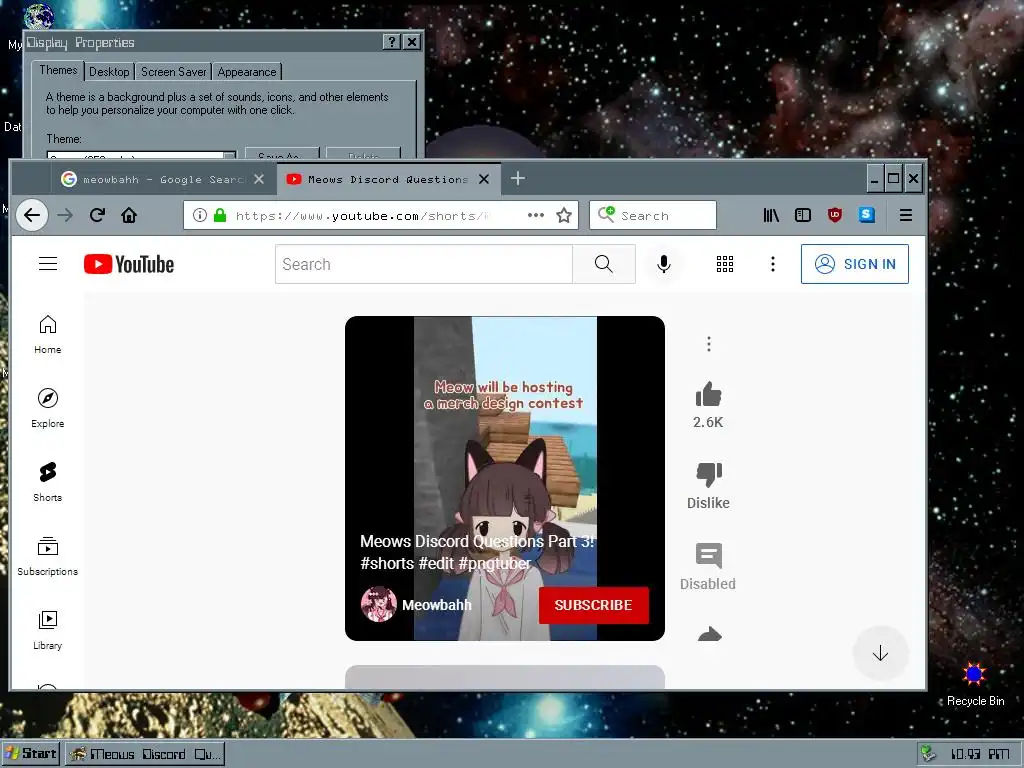Go to YouTube home via the logo

129,264
